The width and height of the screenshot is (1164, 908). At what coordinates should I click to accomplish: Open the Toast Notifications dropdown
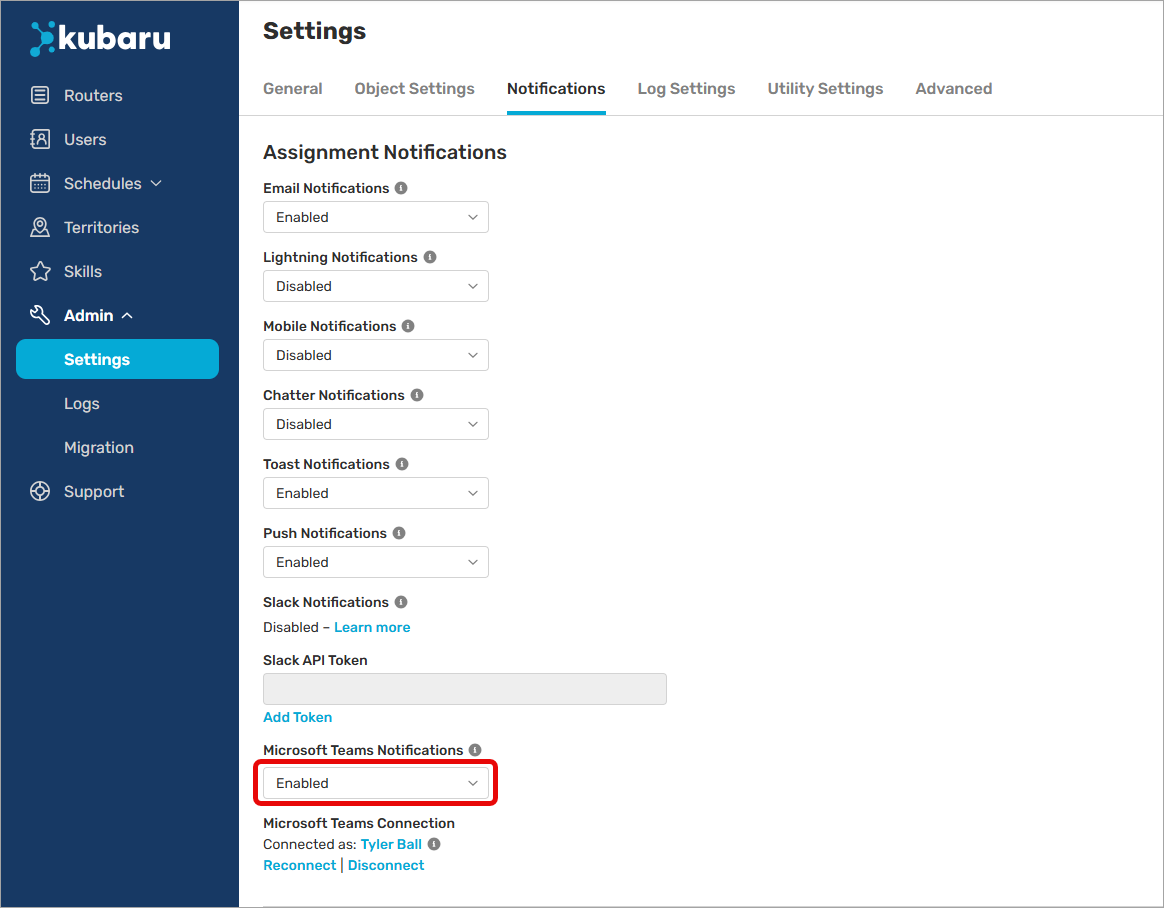coord(375,493)
